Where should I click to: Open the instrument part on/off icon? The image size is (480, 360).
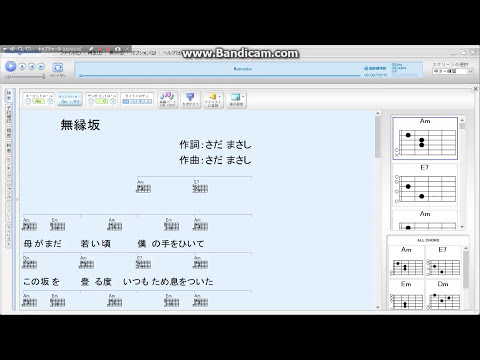pyautogui.click(x=168, y=99)
